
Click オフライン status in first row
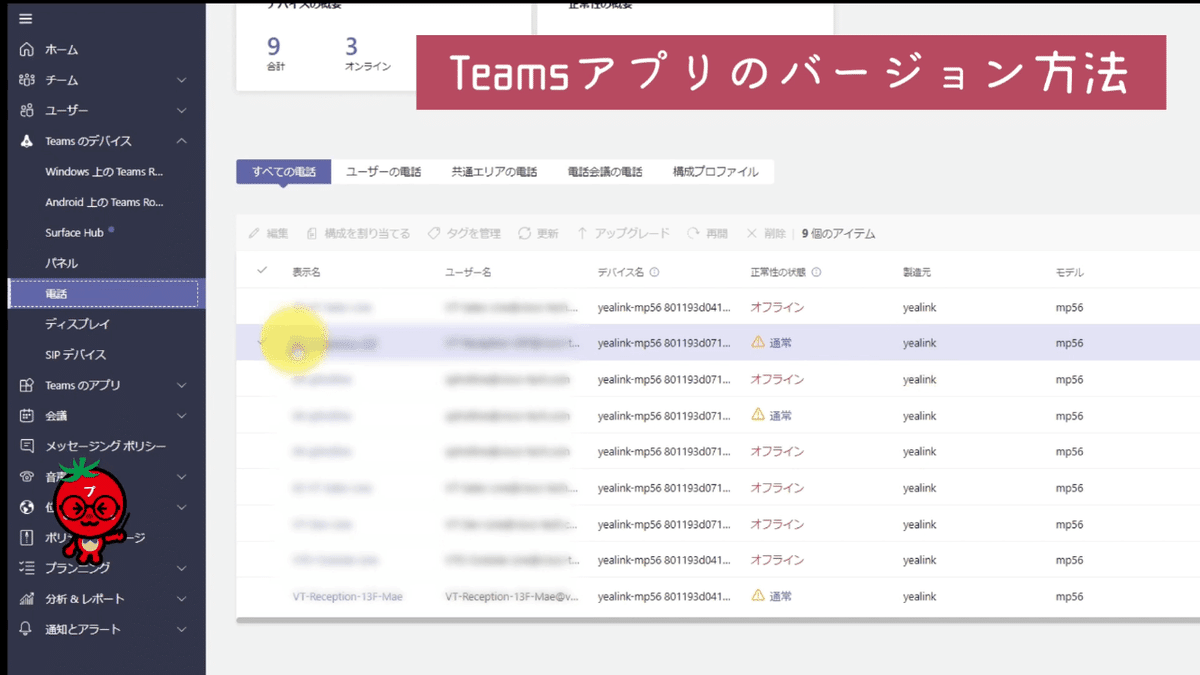[x=777, y=307]
